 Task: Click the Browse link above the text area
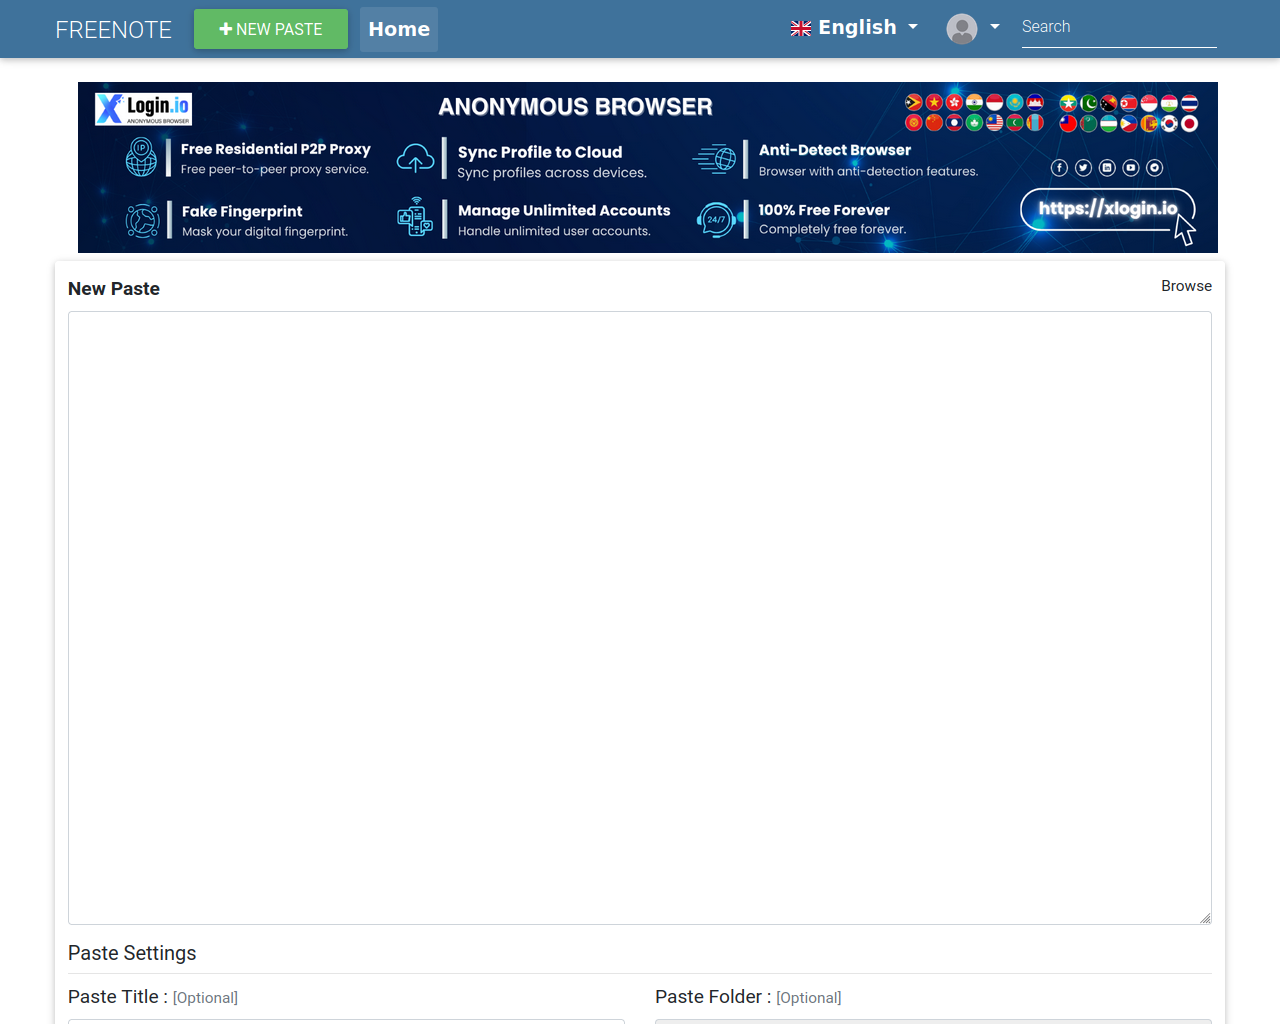[x=1186, y=286]
